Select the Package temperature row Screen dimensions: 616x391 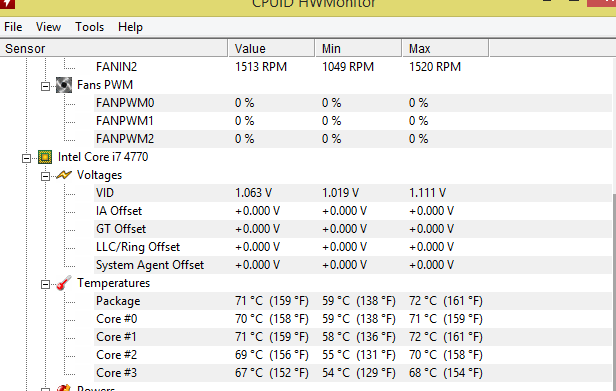coord(353,301)
